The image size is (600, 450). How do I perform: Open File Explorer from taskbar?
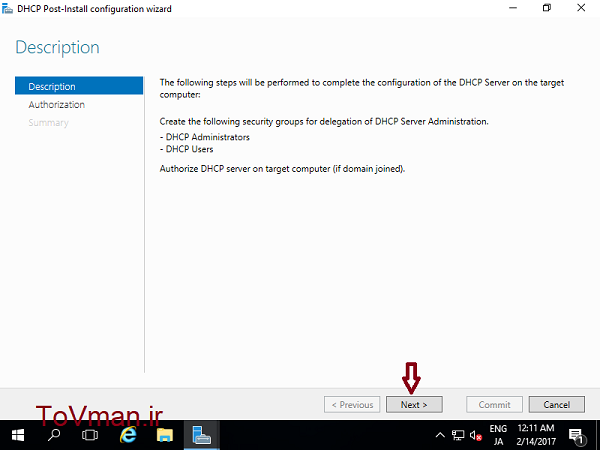(164, 436)
